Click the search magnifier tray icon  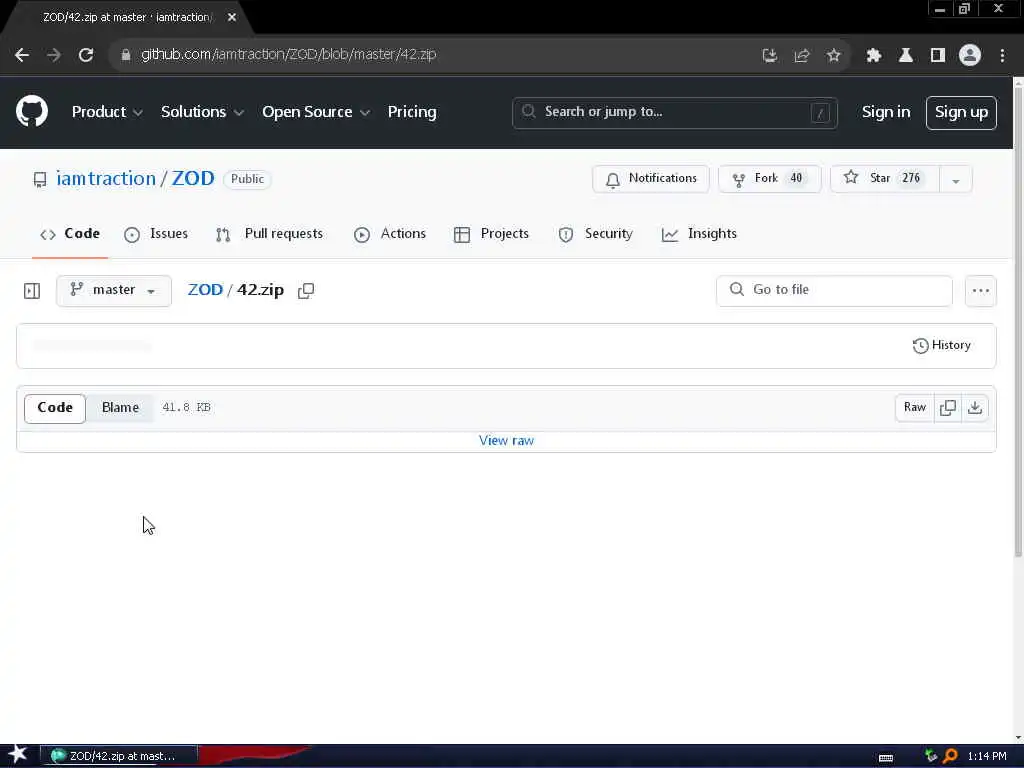[950, 756]
